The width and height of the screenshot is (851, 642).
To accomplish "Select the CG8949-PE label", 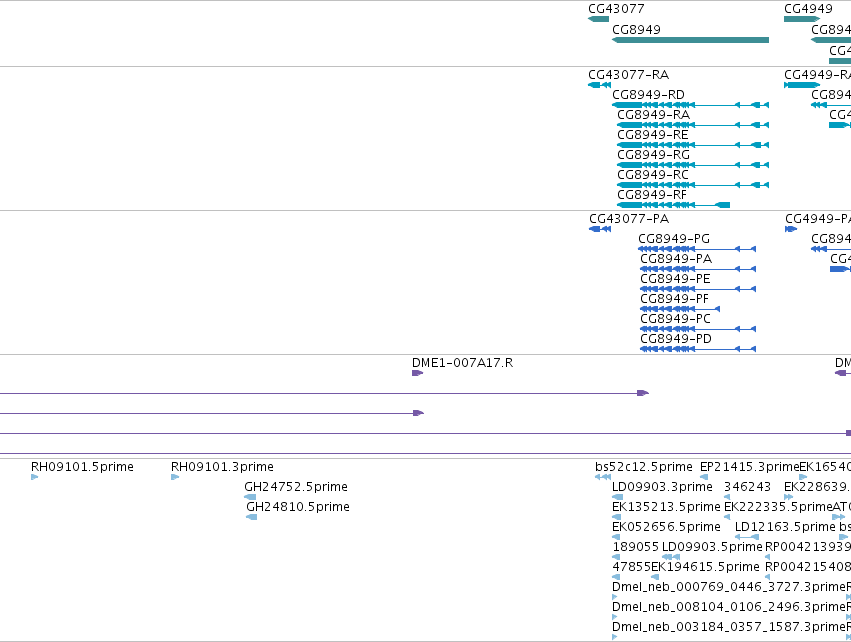I will coord(675,279).
